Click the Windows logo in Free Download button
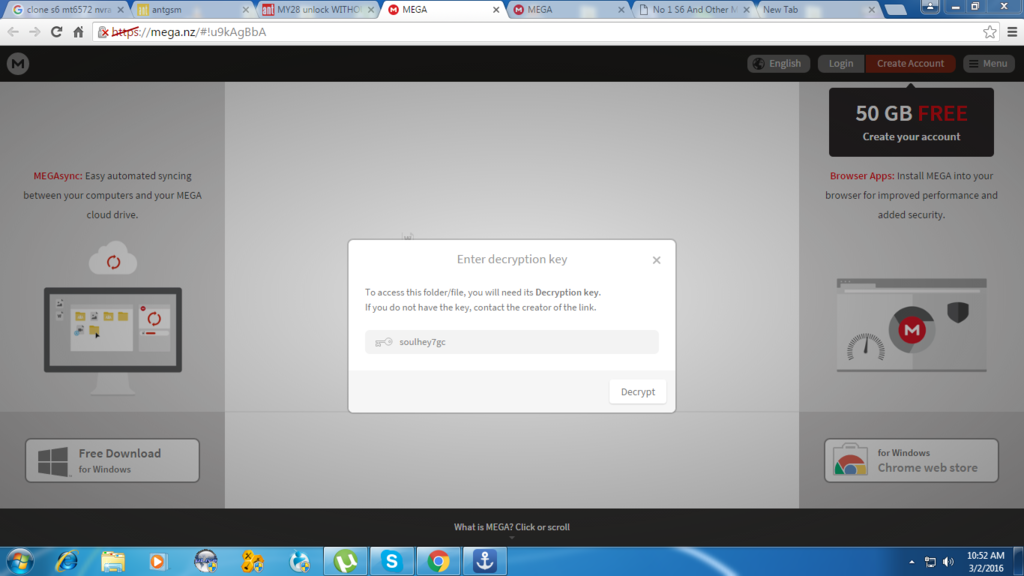This screenshot has height=576, width=1024. pyautogui.click(x=52, y=461)
